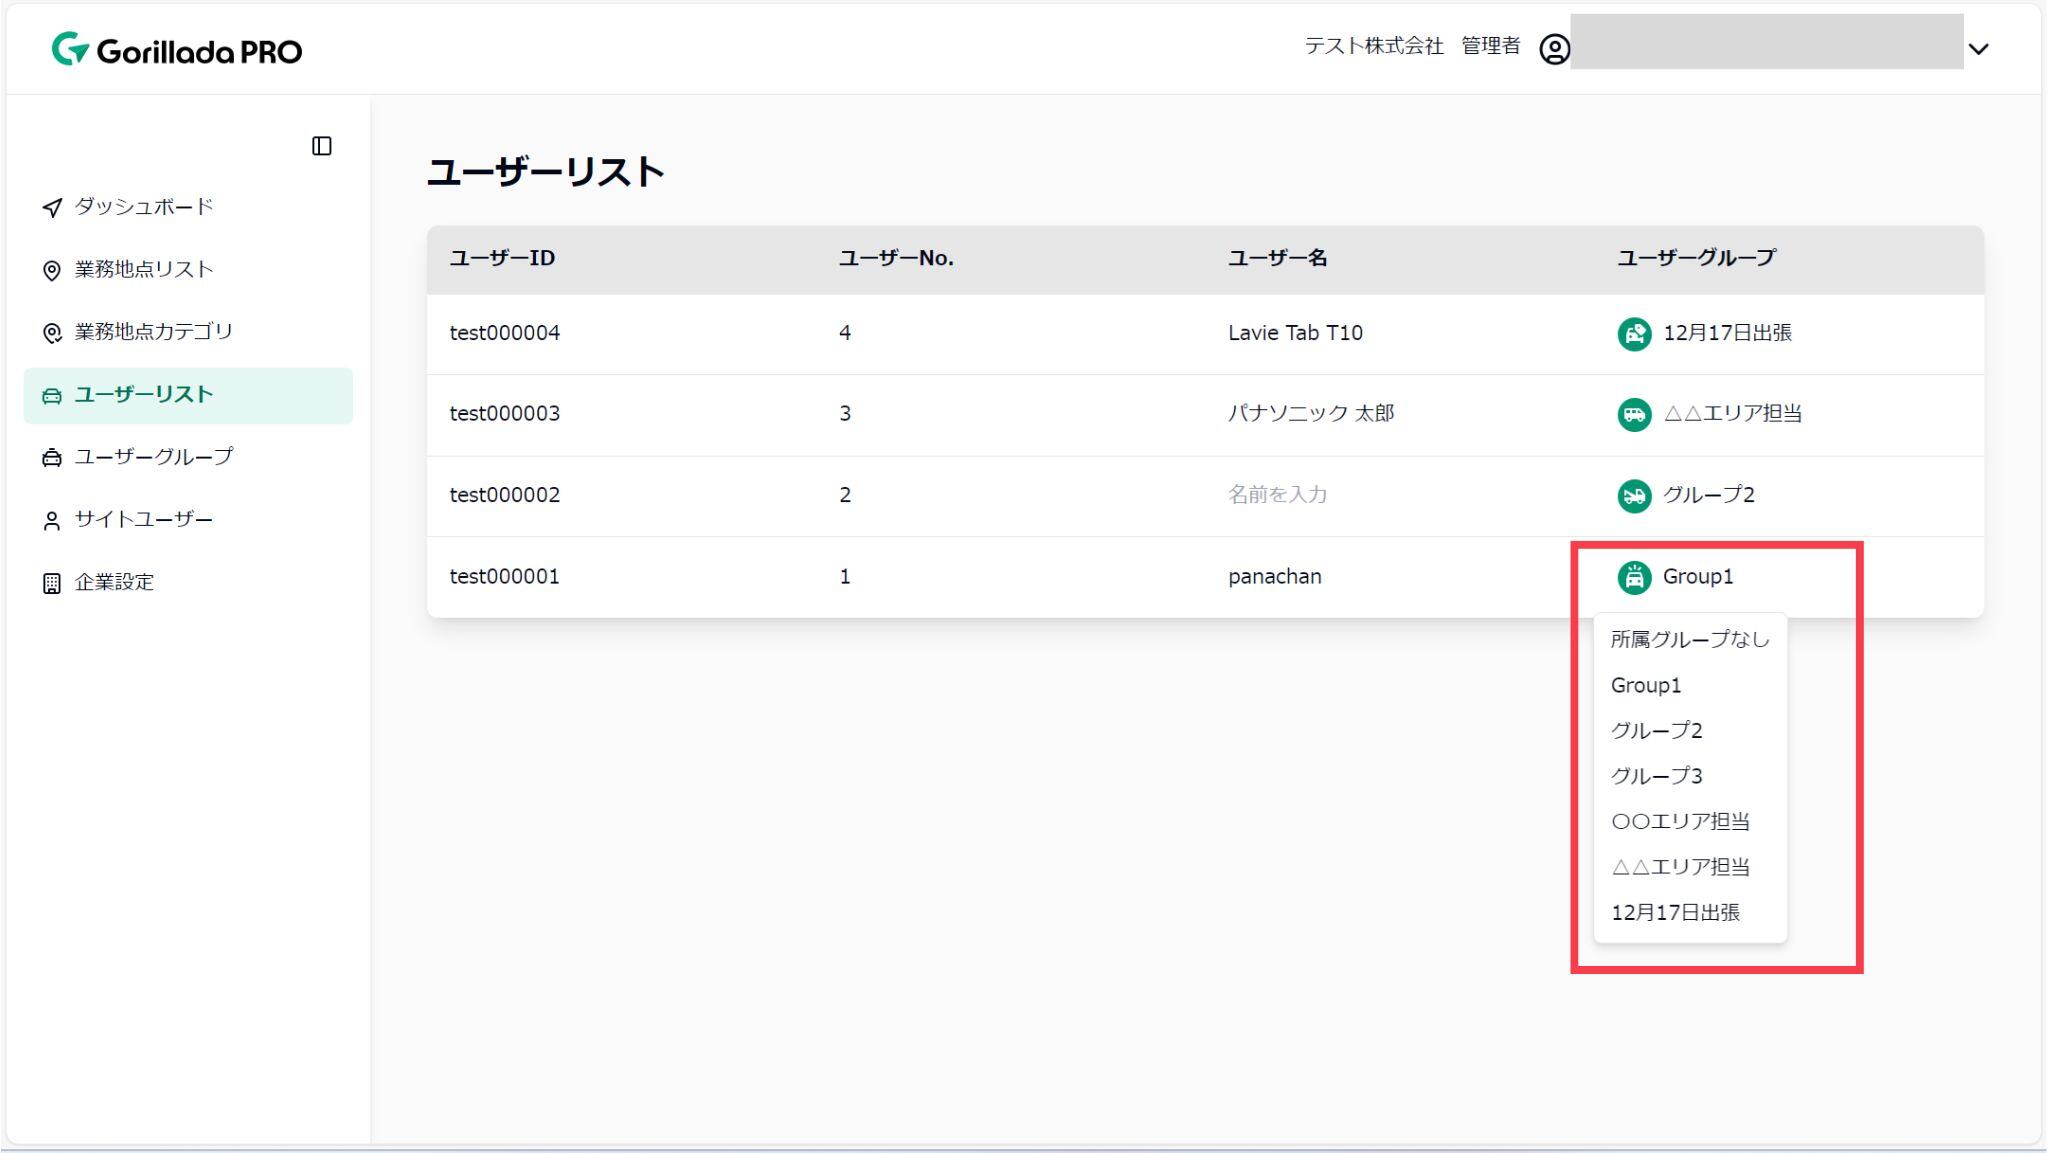Click the account avatar icon in header
This screenshot has width=2048, height=1153.
tap(1554, 48)
